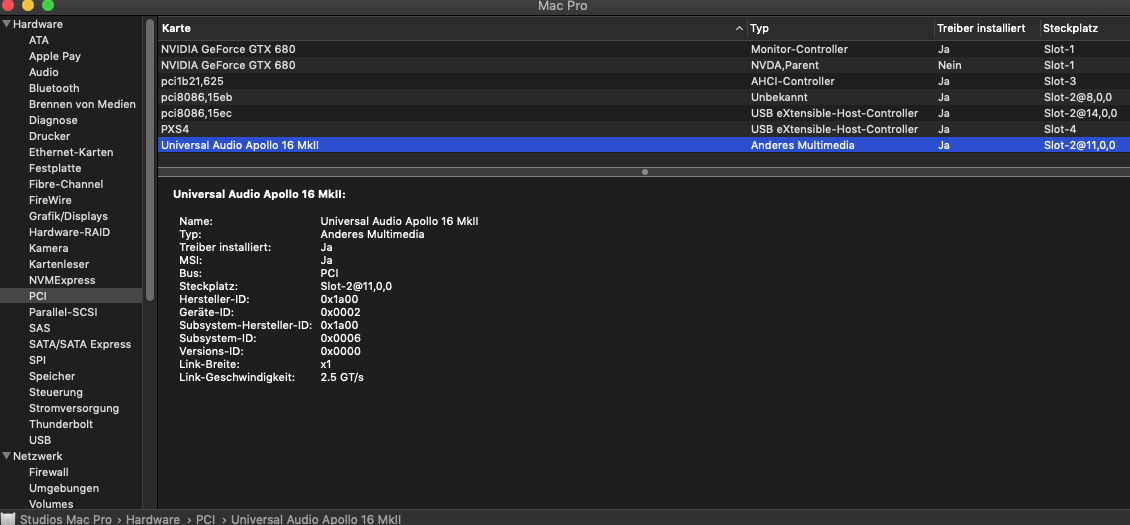This screenshot has height=525, width=1130.
Task: Open FireWire category
Action: click(x=50, y=200)
